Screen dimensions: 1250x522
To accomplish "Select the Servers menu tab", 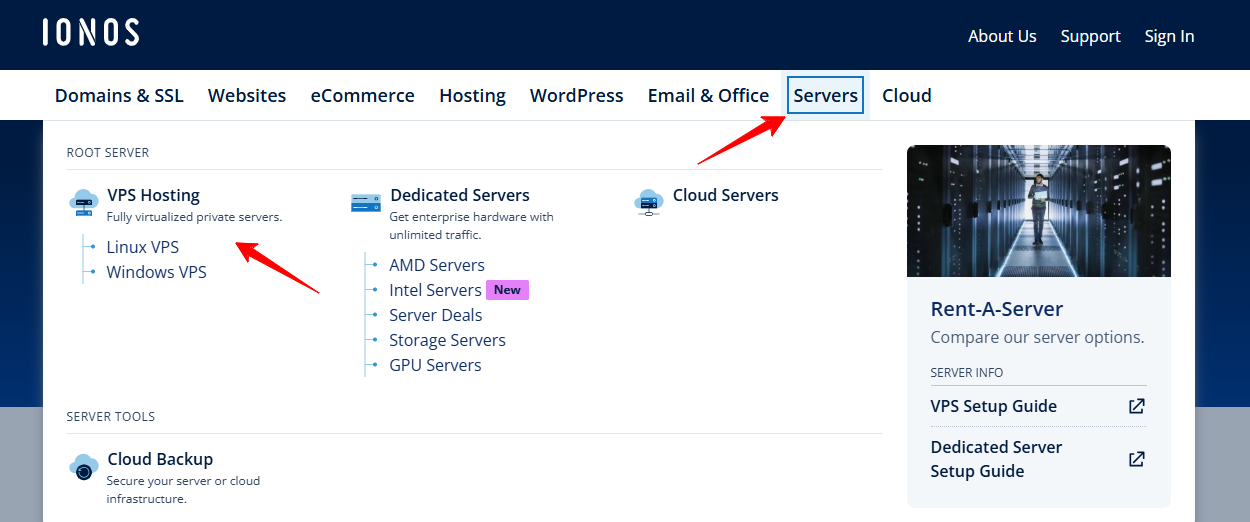I will [825, 95].
